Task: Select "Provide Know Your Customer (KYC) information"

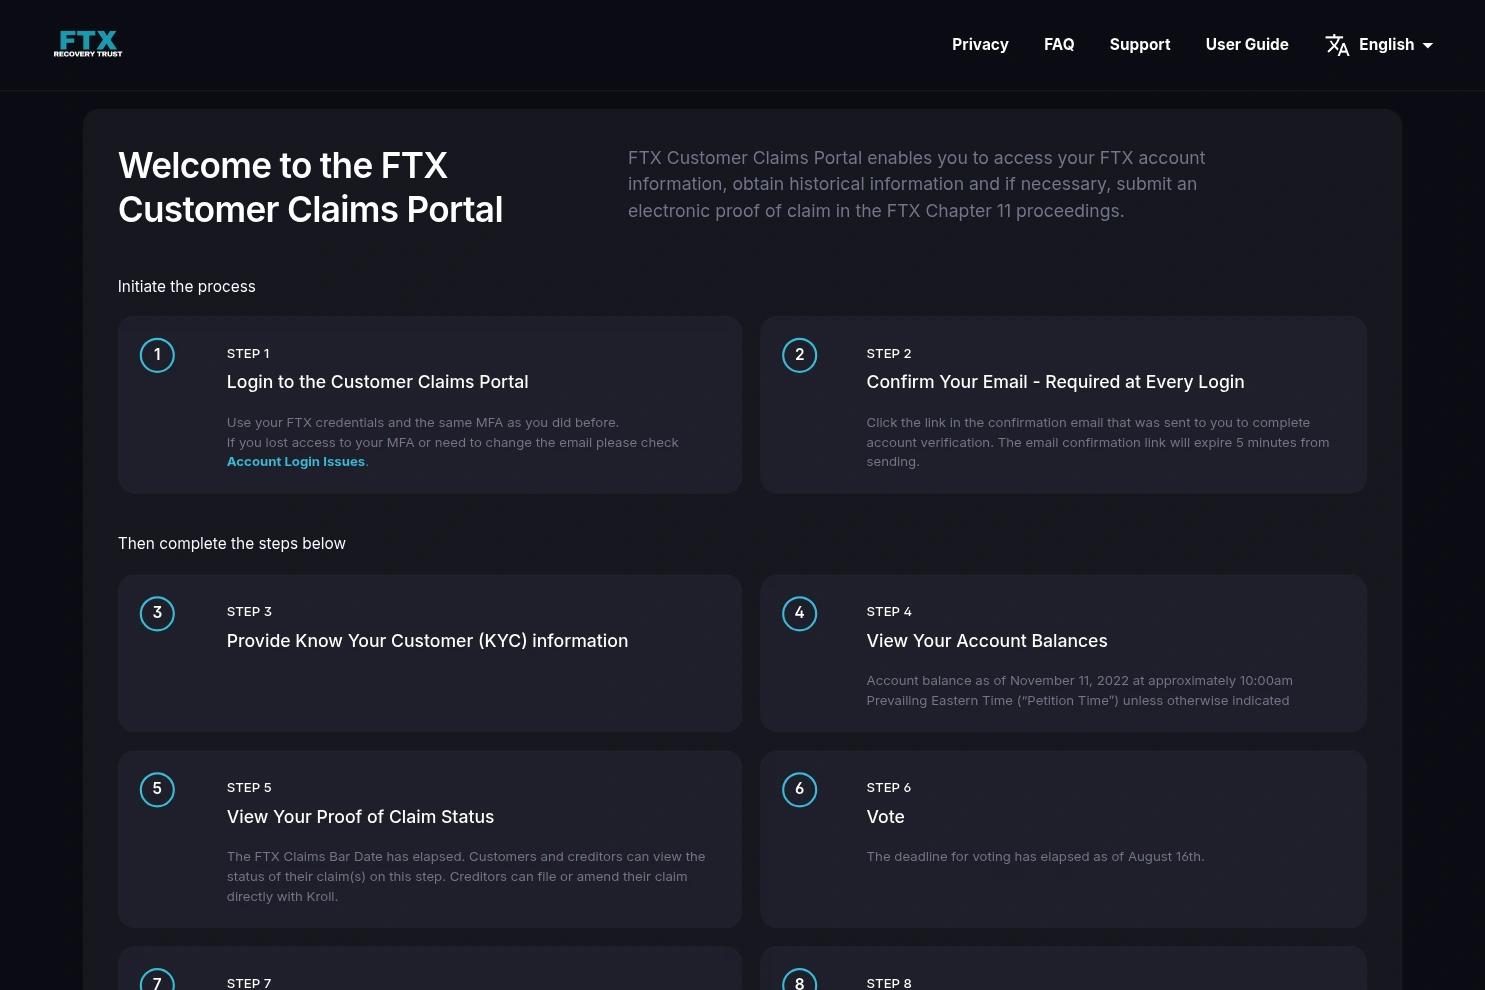Action: 427,641
